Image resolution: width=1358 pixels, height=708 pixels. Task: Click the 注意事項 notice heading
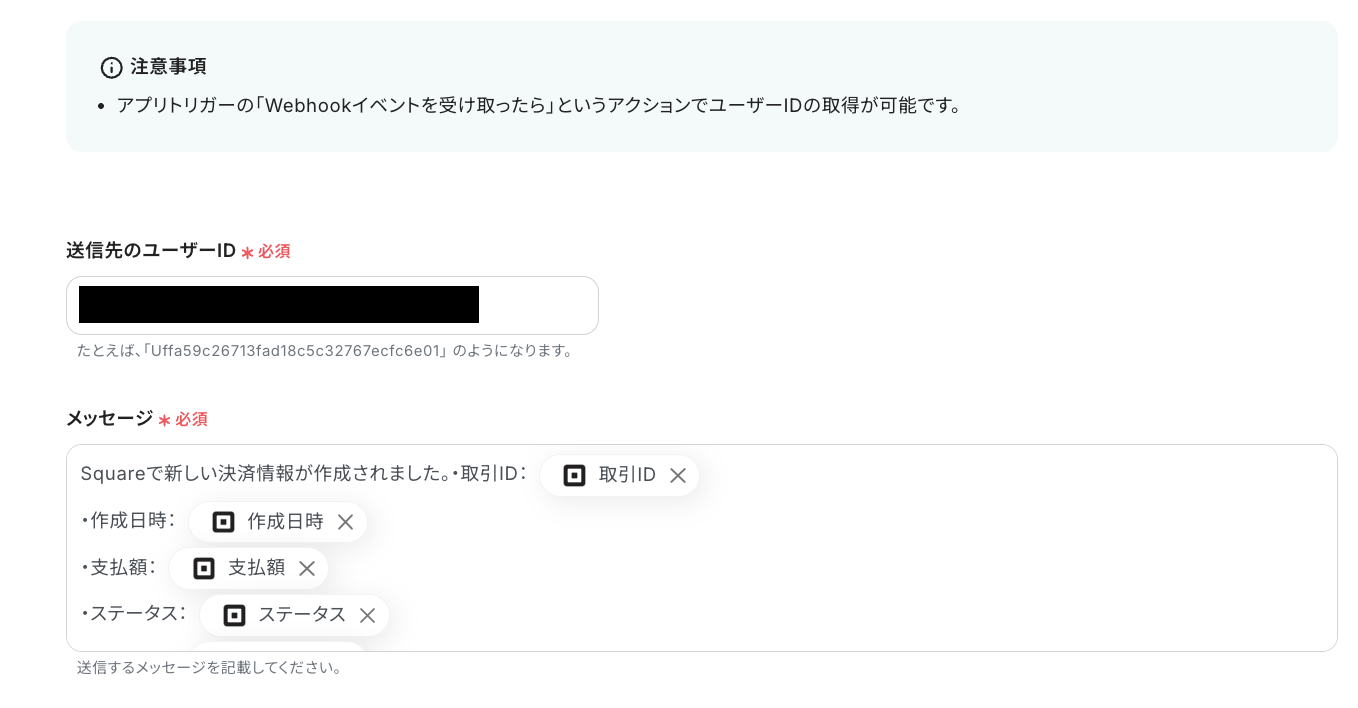coord(168,67)
